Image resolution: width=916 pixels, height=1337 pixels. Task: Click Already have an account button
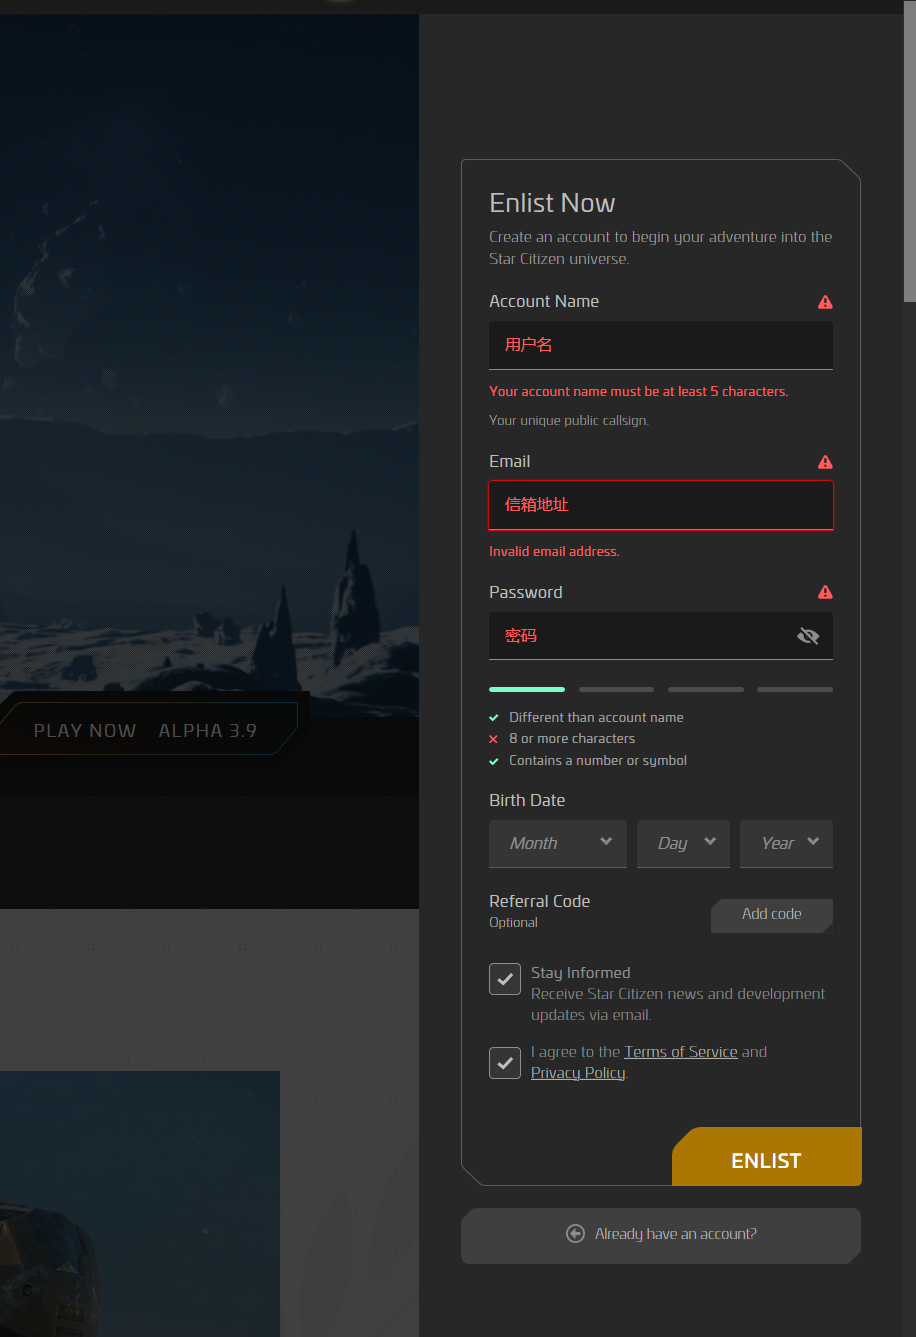click(661, 1236)
